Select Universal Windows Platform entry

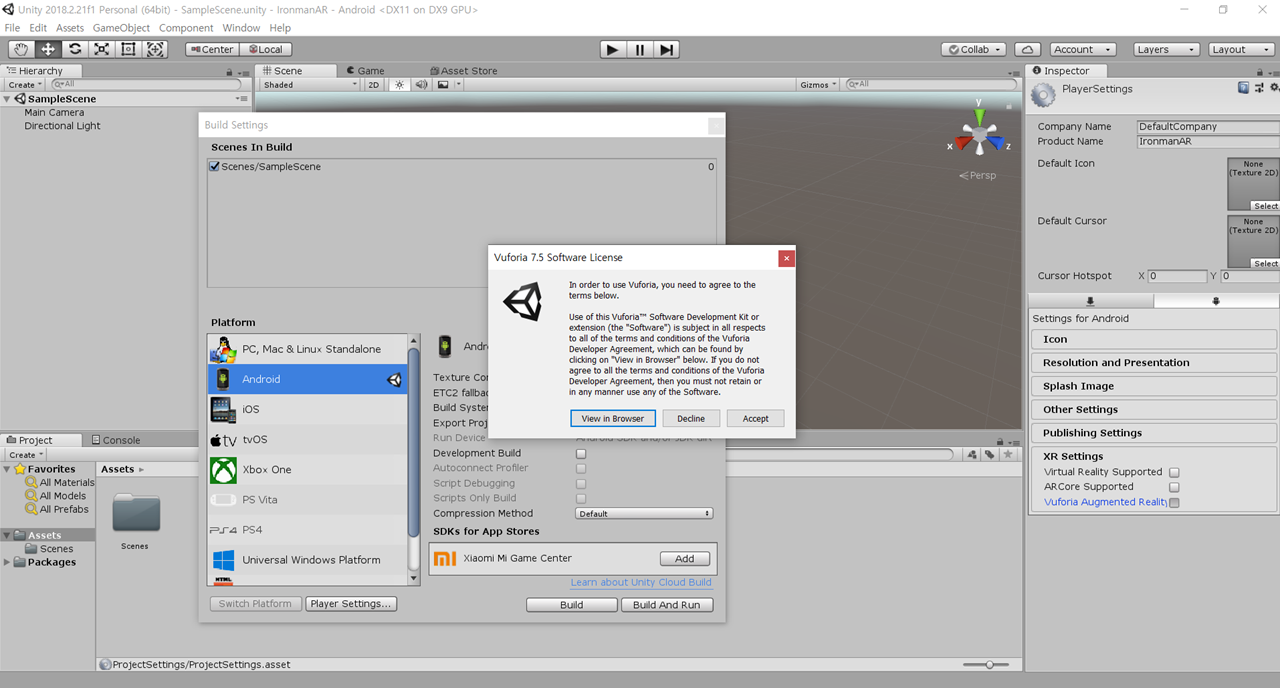click(307, 560)
